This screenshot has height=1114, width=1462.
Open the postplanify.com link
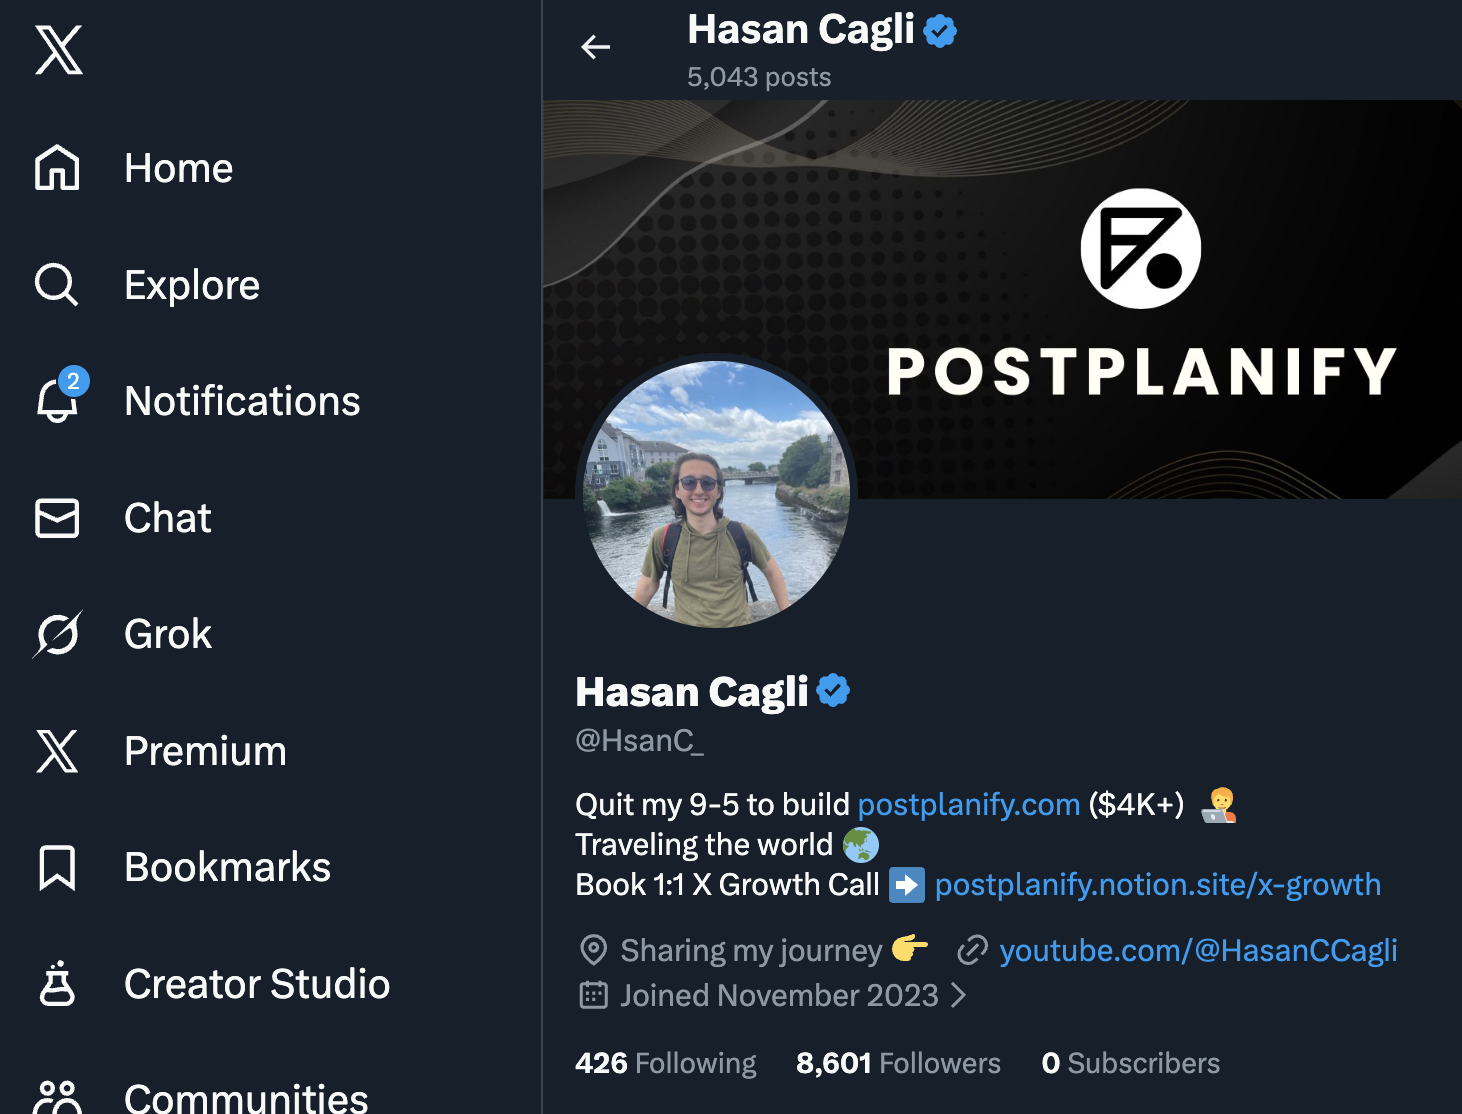point(967,804)
